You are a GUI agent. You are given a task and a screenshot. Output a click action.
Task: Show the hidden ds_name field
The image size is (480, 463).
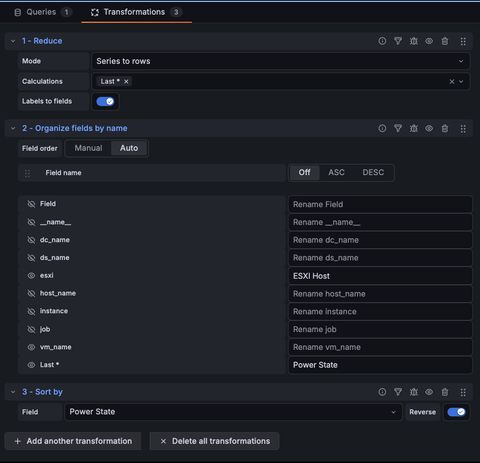tap(31, 258)
